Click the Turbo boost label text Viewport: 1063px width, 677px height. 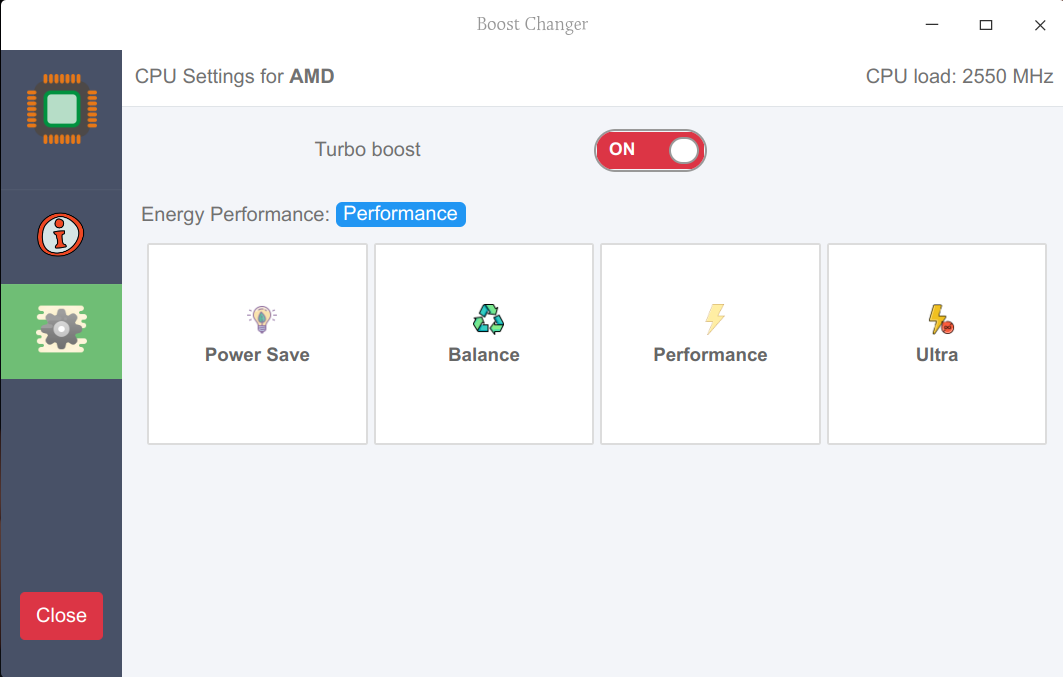367,150
